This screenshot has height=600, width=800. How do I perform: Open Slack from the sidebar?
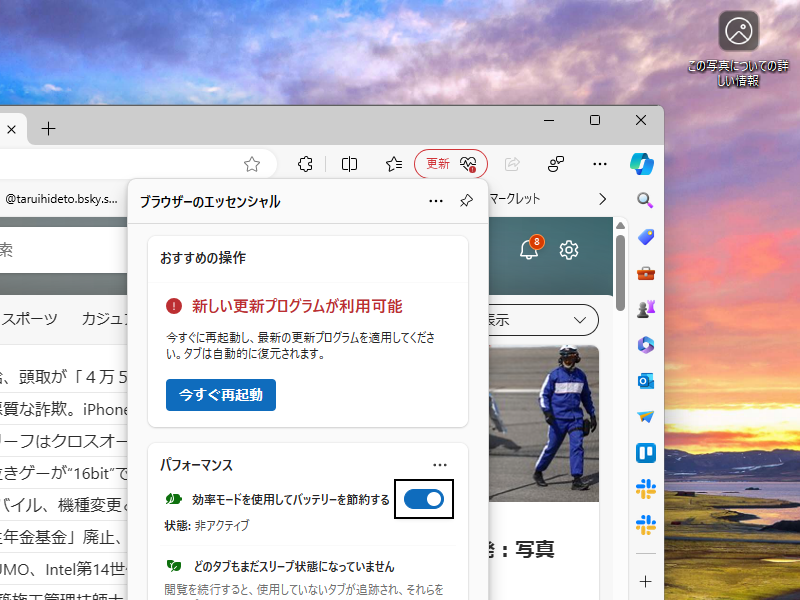pos(645,489)
